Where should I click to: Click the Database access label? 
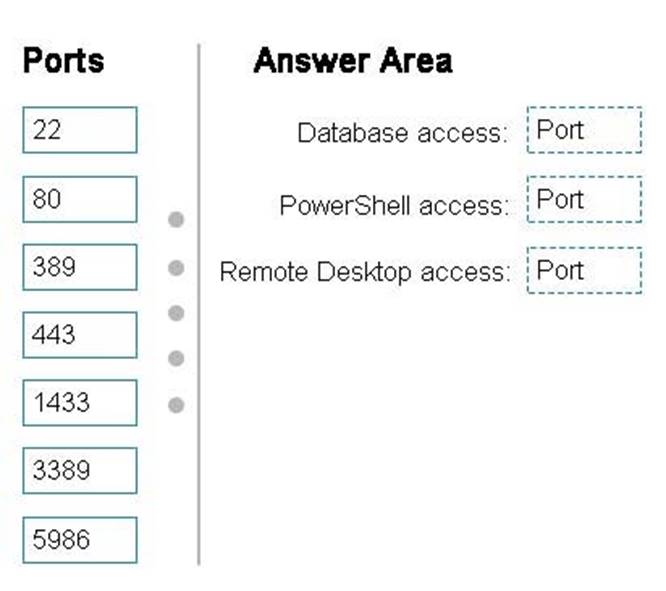[402, 133]
